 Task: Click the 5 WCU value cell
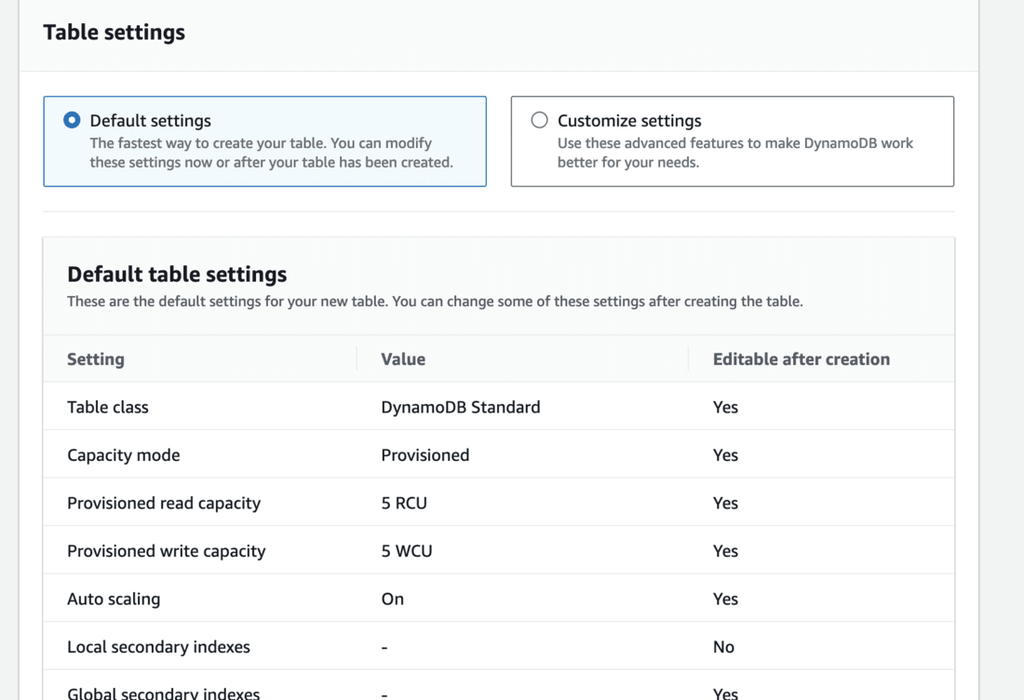pos(407,551)
